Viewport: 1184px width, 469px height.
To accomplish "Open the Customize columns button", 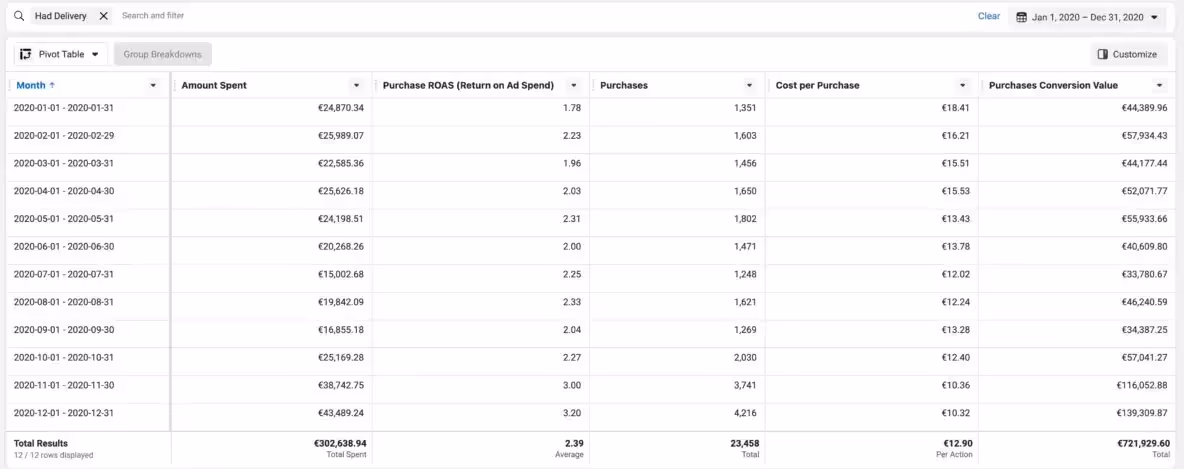I will tap(1128, 54).
